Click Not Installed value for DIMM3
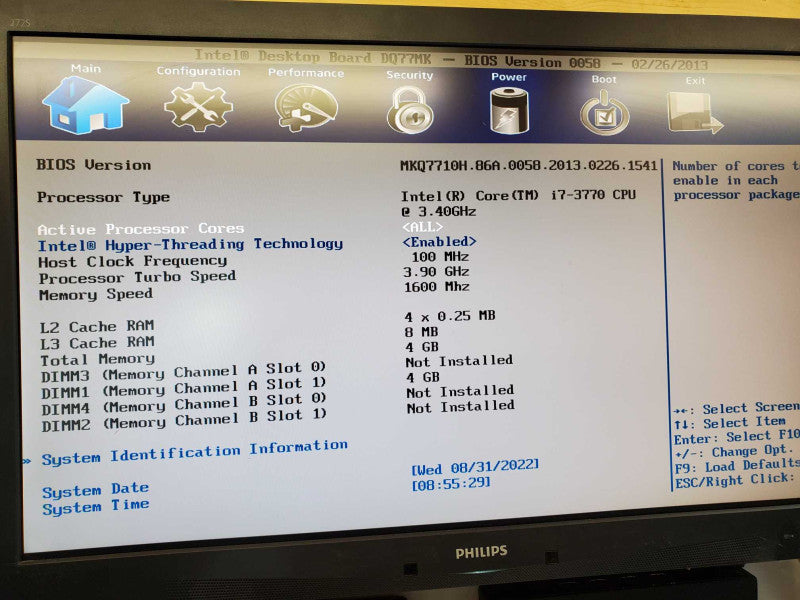The width and height of the screenshot is (800, 600). [460, 361]
